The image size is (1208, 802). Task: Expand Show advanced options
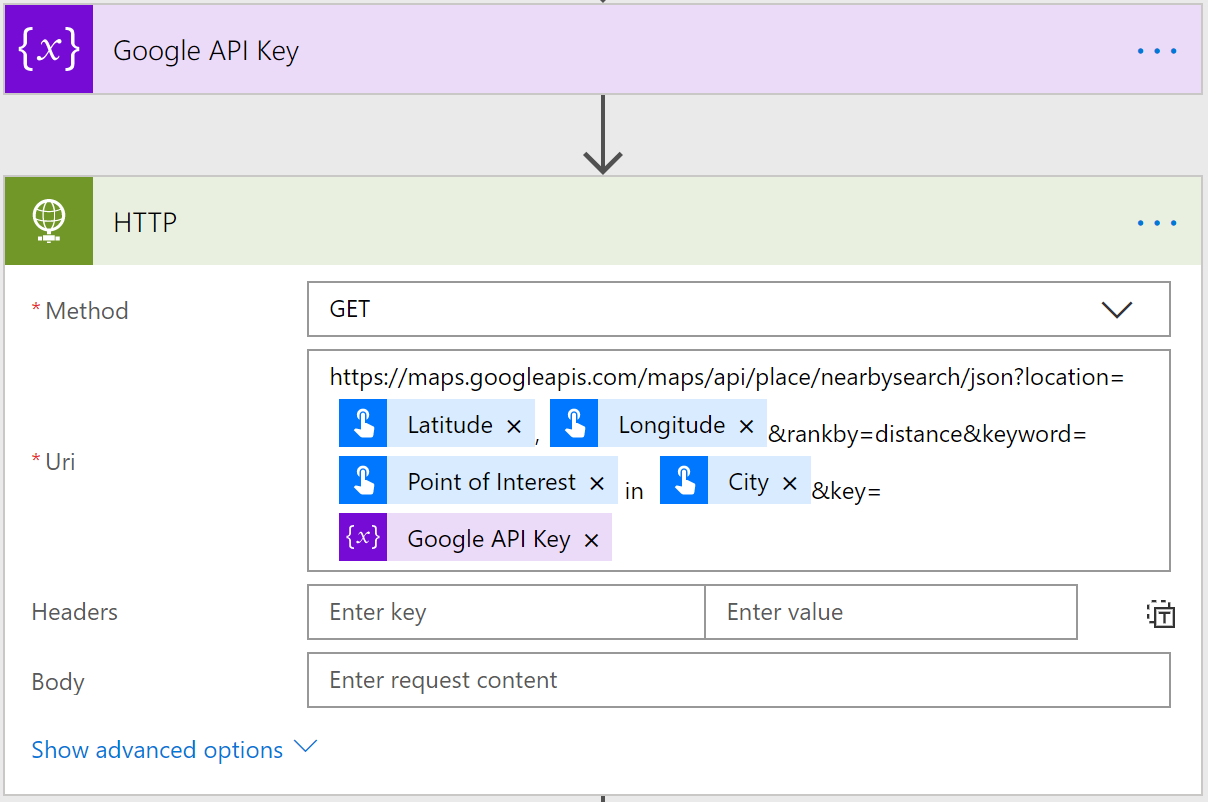coord(174,749)
